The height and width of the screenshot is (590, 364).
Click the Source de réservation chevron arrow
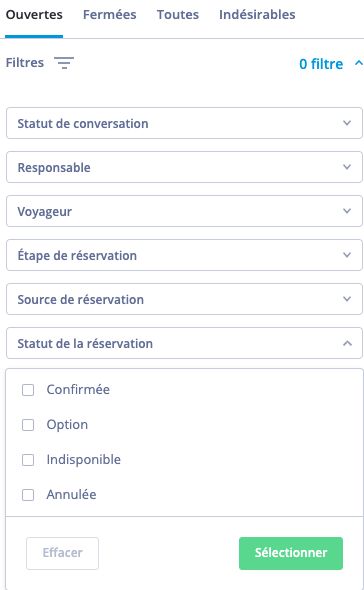coord(347,299)
